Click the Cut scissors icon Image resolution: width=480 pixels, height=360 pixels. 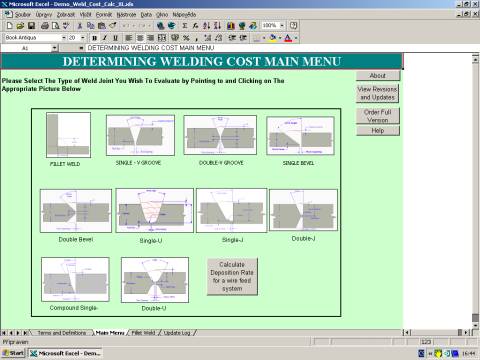(x=80, y=26)
